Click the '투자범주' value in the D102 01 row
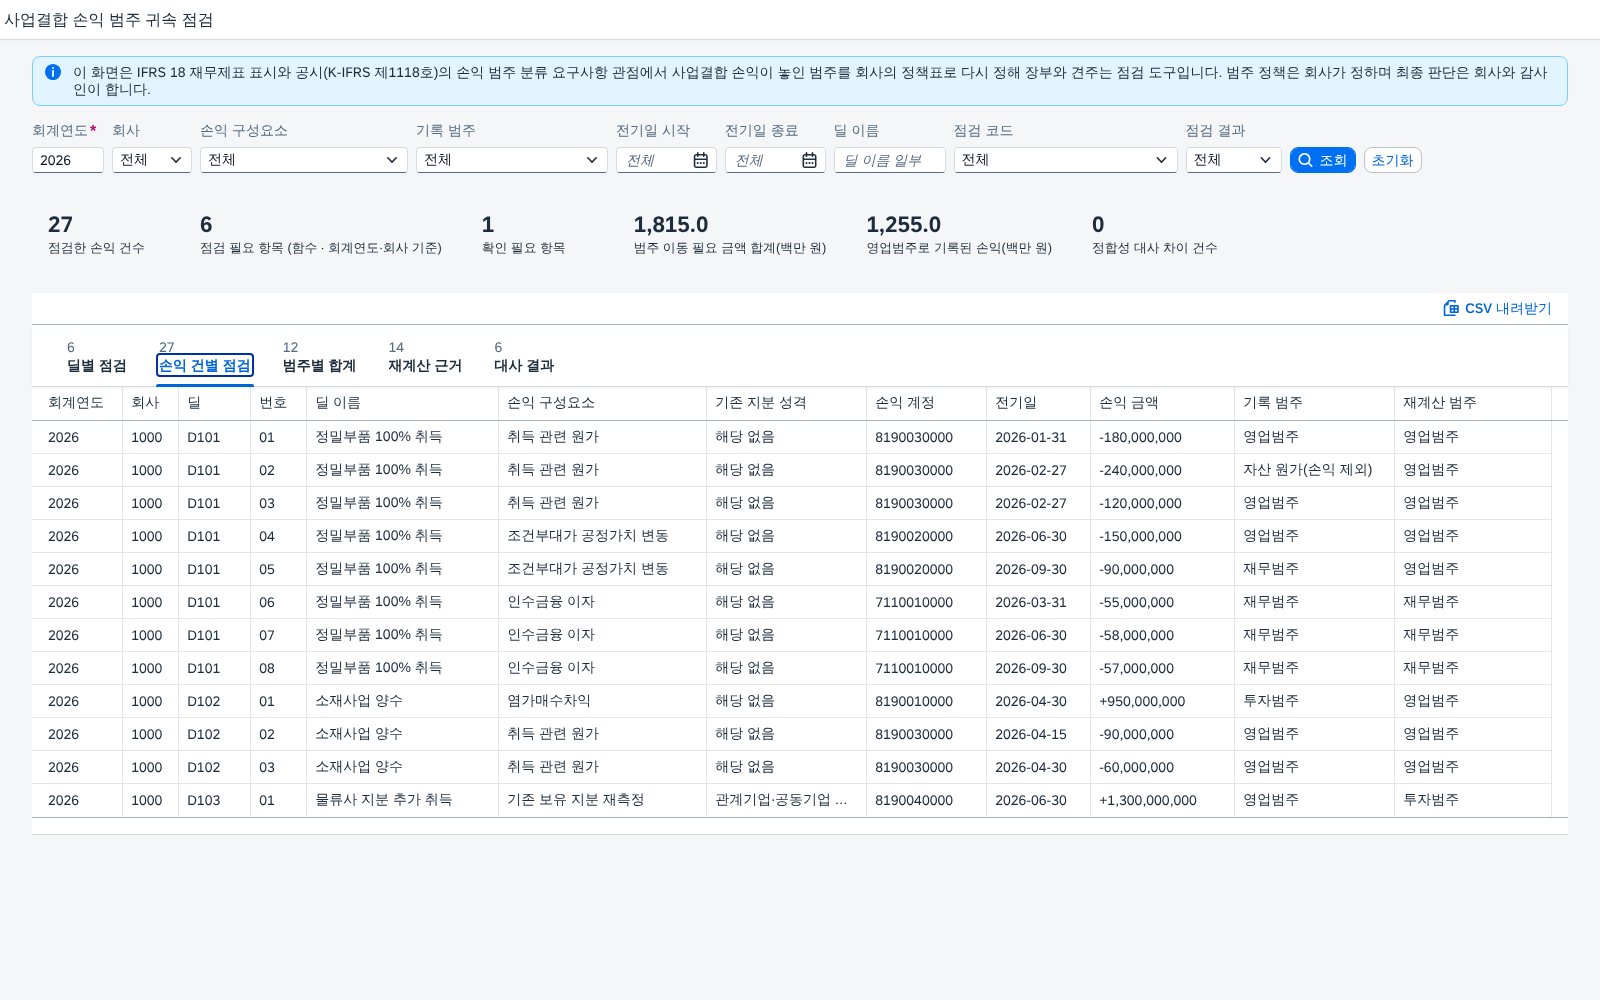The width and height of the screenshot is (1600, 1000). click(x=1270, y=701)
